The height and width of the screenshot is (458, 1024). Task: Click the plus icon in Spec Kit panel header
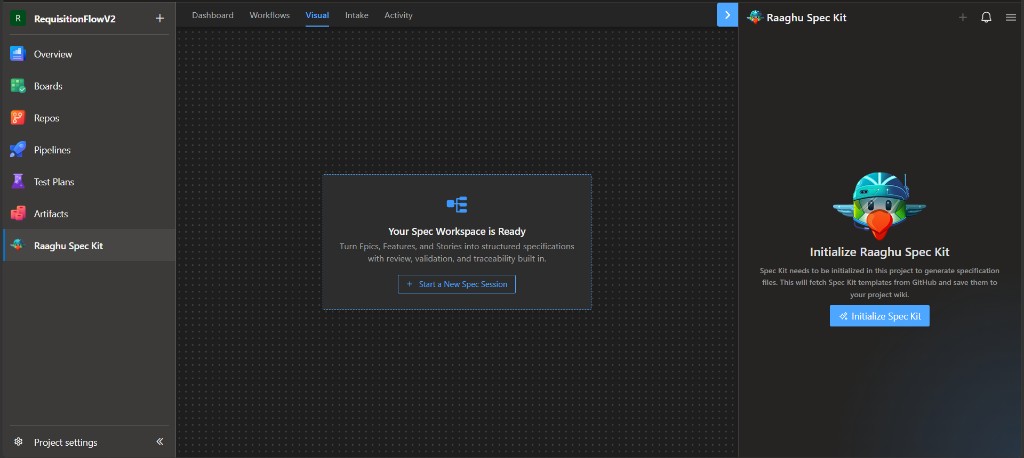click(x=963, y=18)
